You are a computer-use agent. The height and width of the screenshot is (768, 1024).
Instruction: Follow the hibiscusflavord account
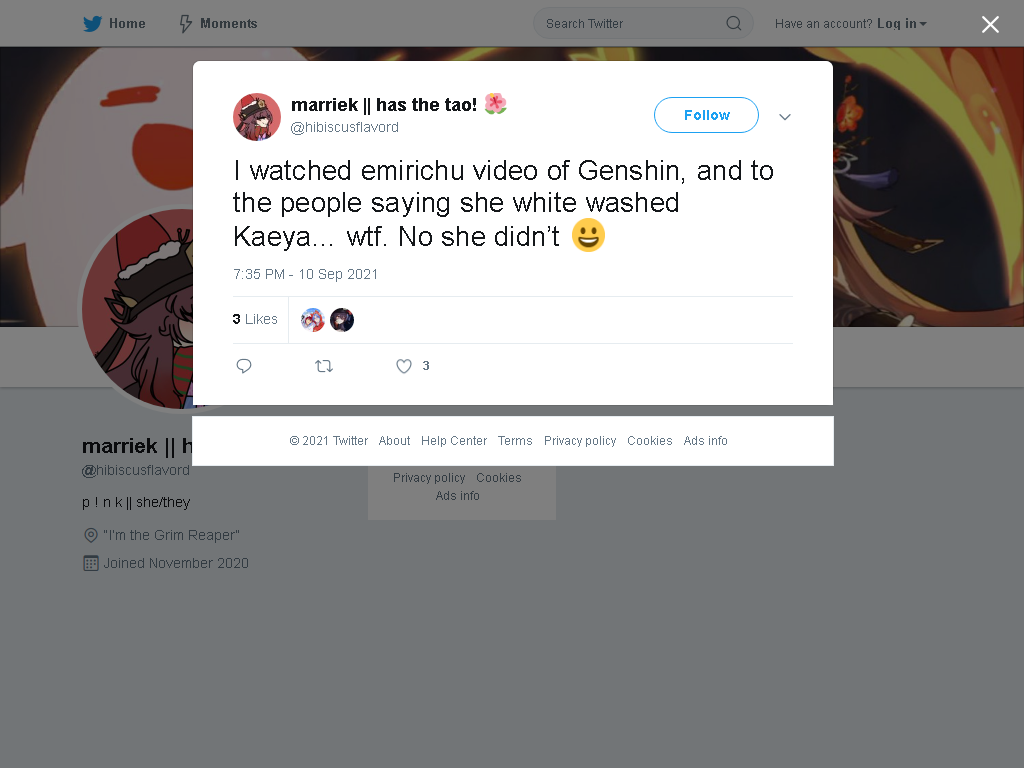[706, 115]
